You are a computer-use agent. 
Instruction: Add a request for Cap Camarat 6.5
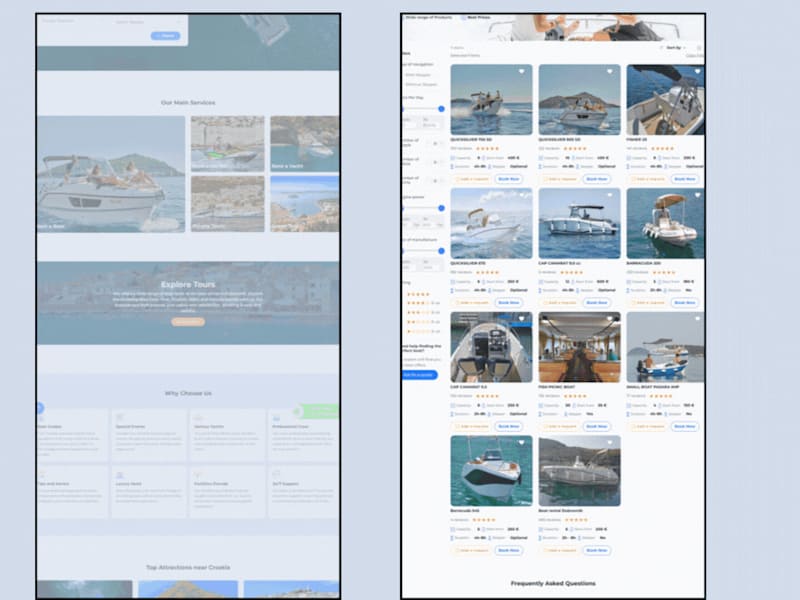coord(472,426)
